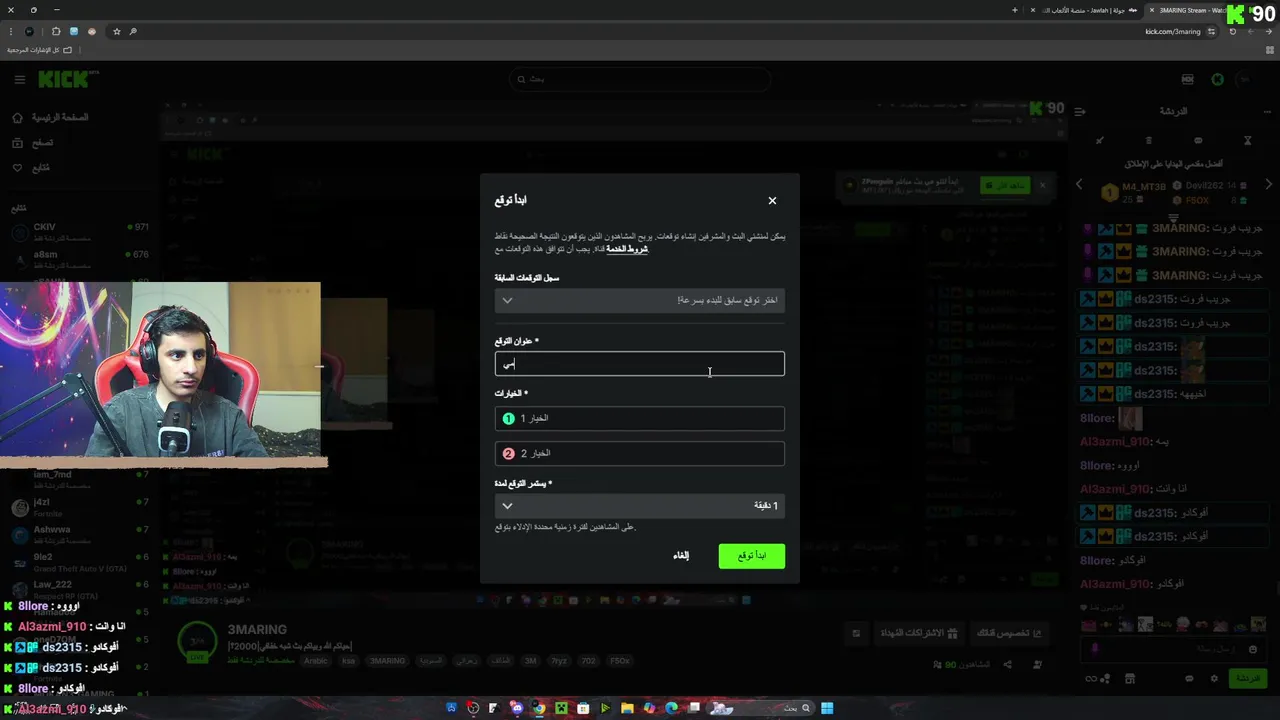1280x720 pixels.
Task: Open Microsoft Store from taskbar
Action: tap(583, 708)
